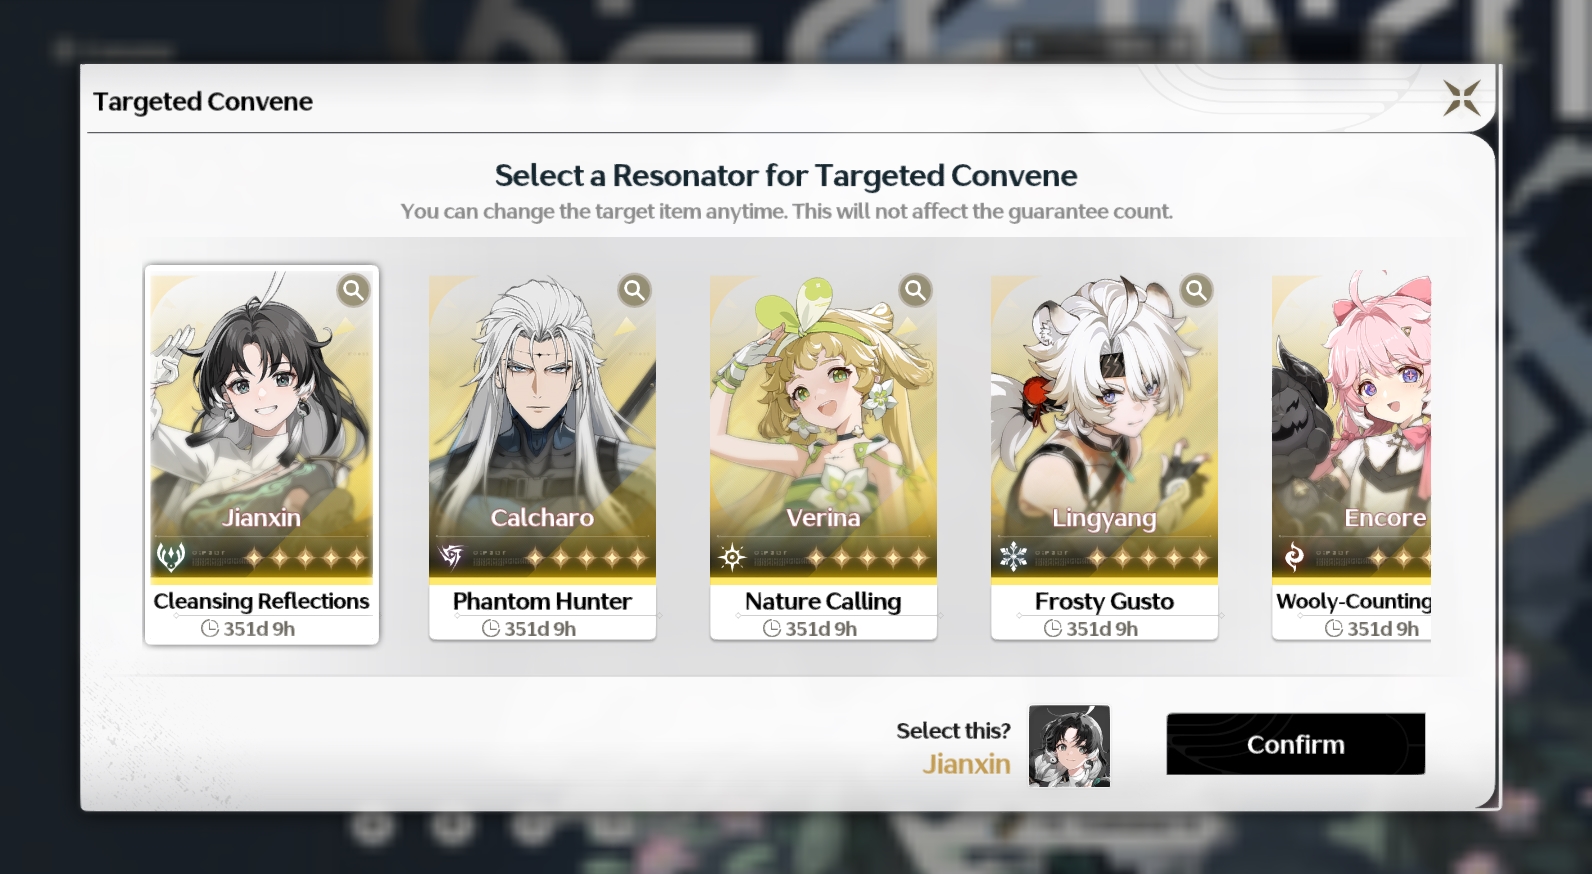Select the Encore resonator card
This screenshot has width=1592, height=874.
click(1351, 457)
